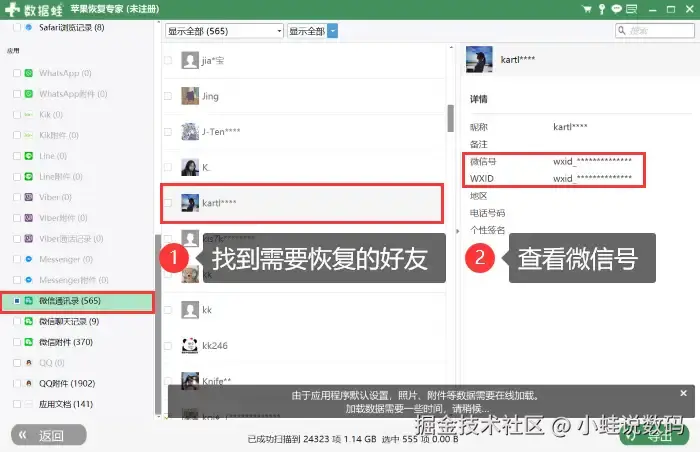Tick the checkbox for contact jia*宝
Viewport: 700px width, 452px height.
click(168, 60)
